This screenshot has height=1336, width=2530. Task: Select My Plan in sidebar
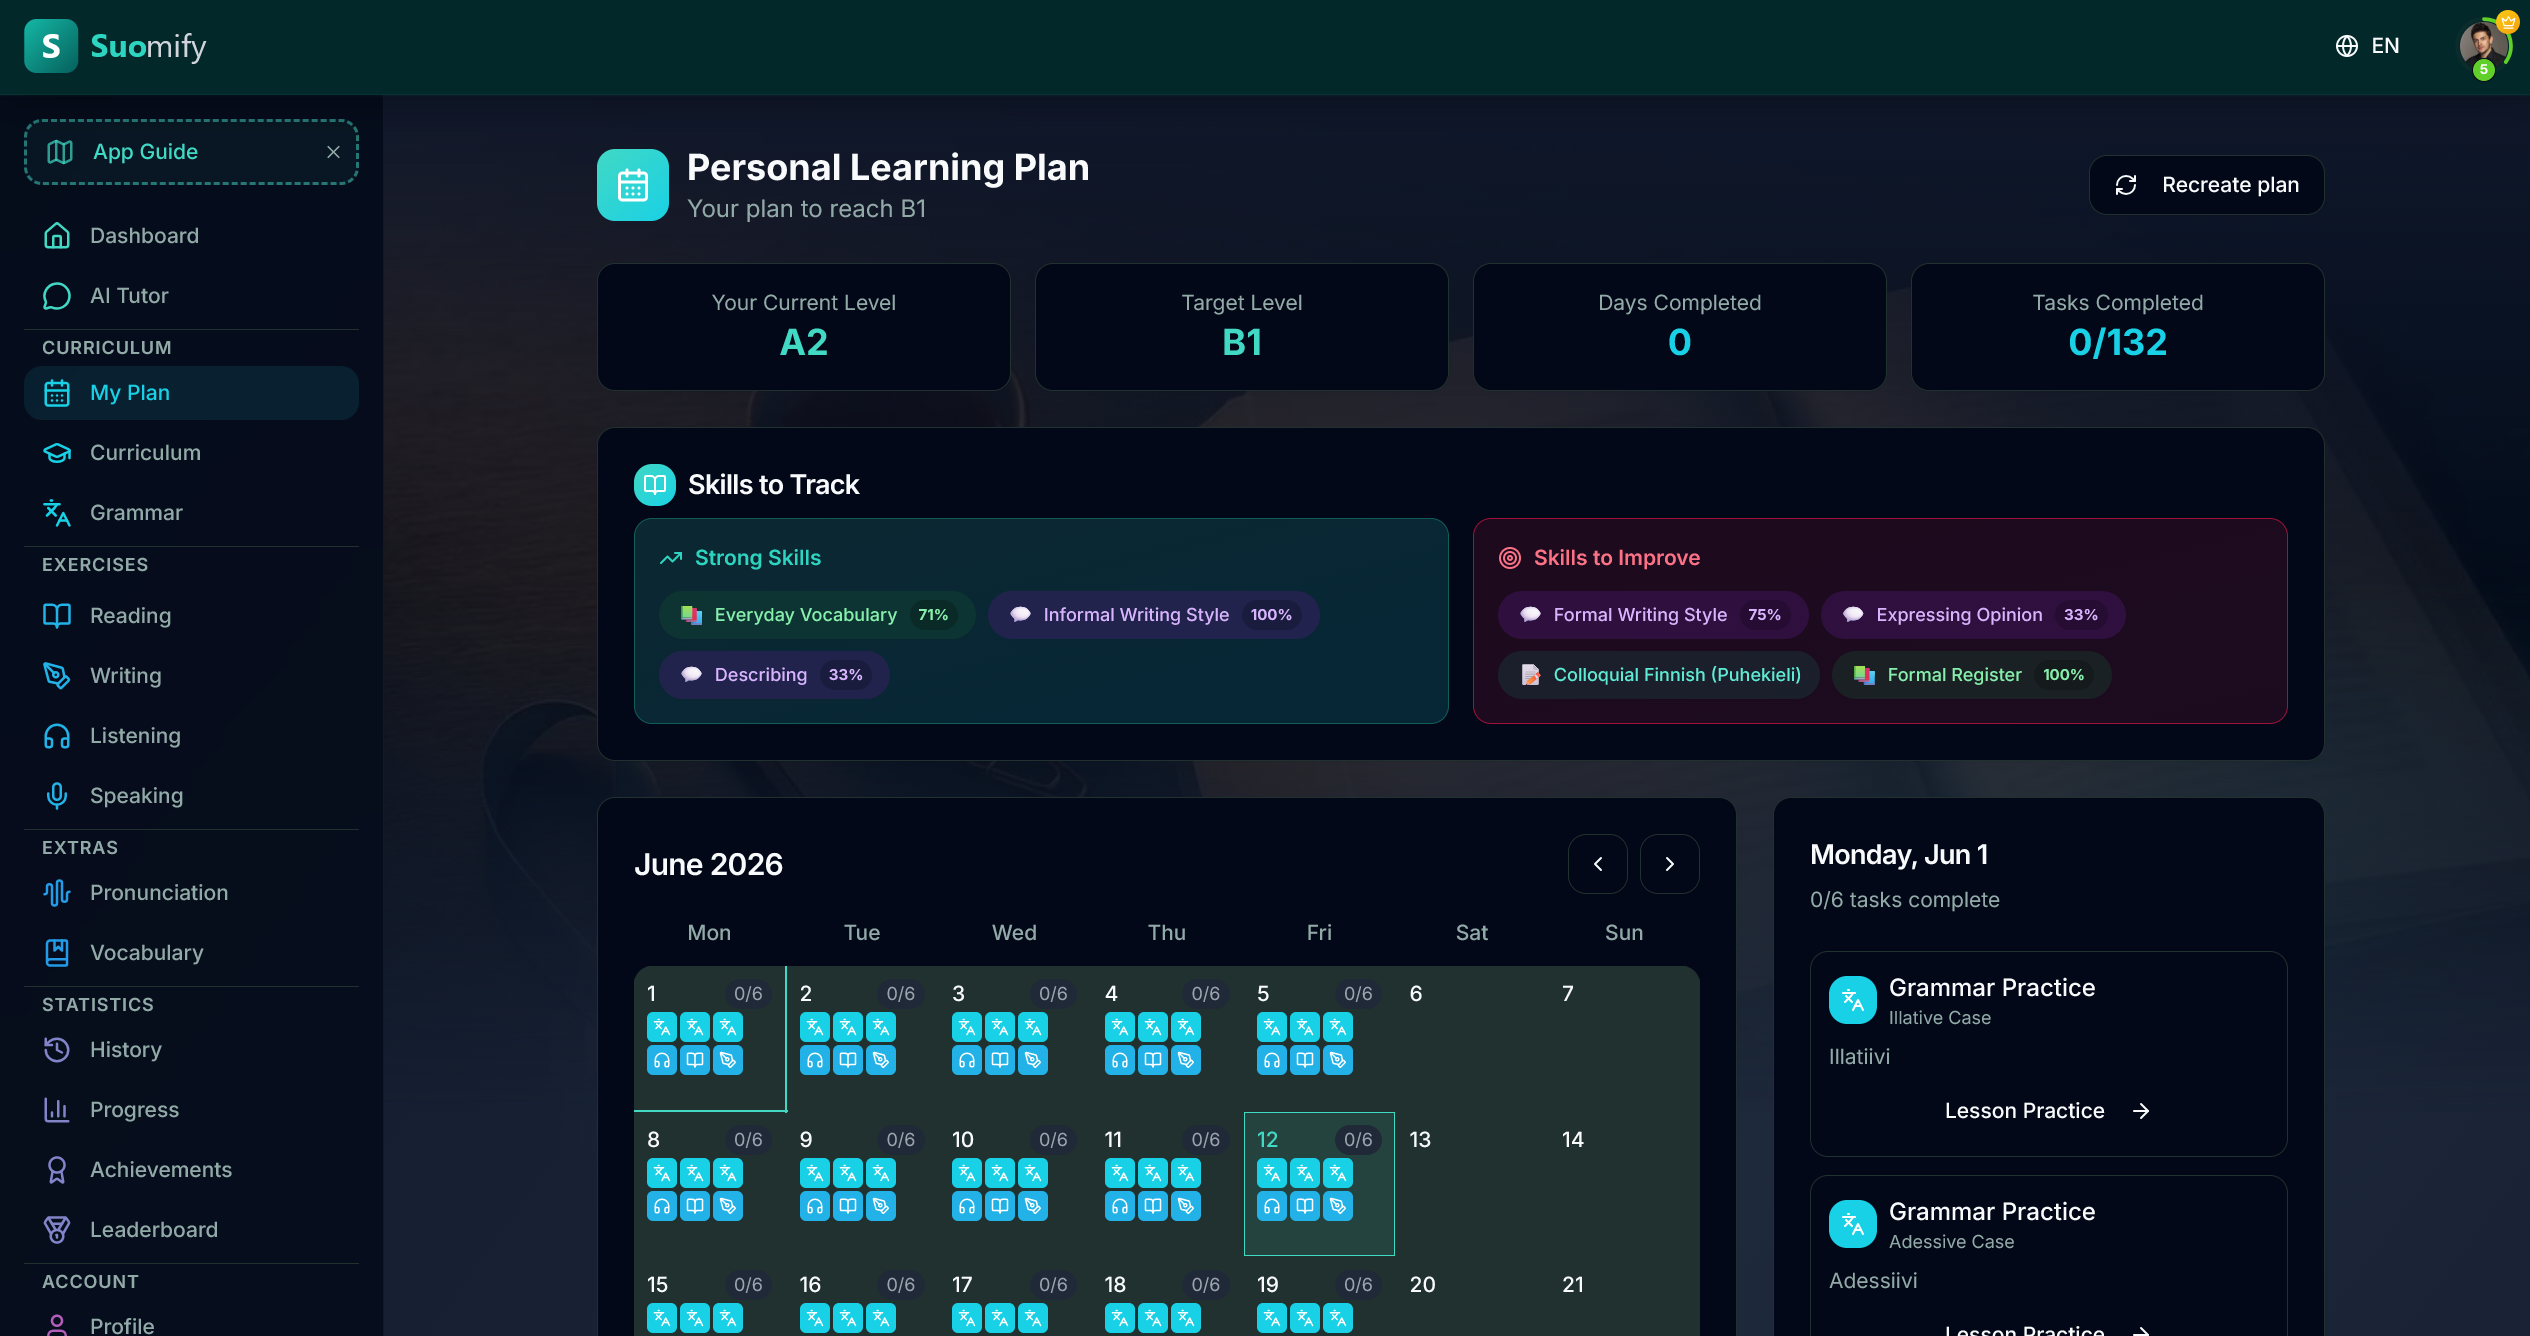[x=191, y=393]
